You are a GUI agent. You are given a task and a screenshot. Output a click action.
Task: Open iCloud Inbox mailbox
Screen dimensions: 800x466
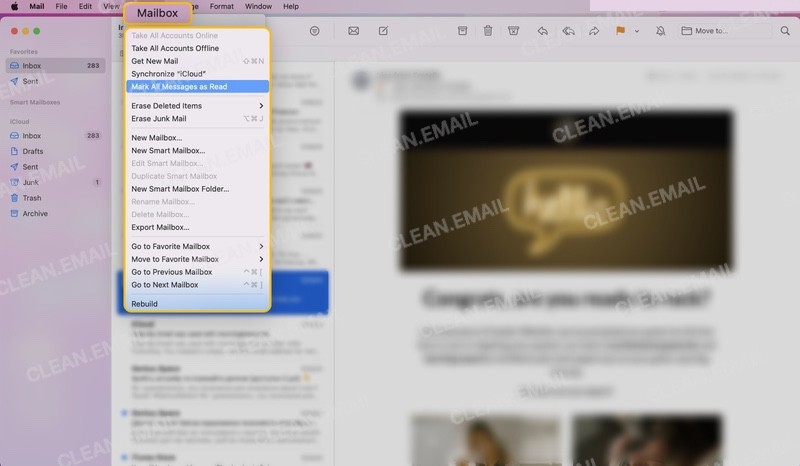pyautogui.click(x=55, y=136)
